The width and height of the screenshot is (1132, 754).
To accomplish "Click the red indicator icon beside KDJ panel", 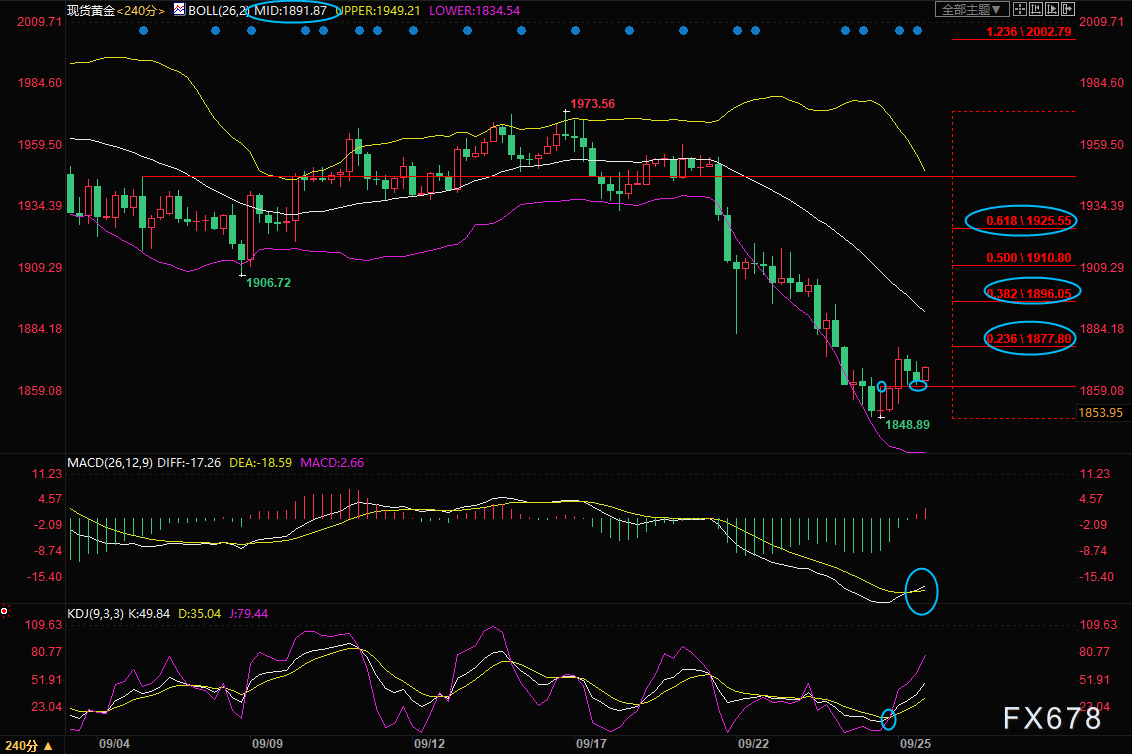I will (x=4, y=611).
